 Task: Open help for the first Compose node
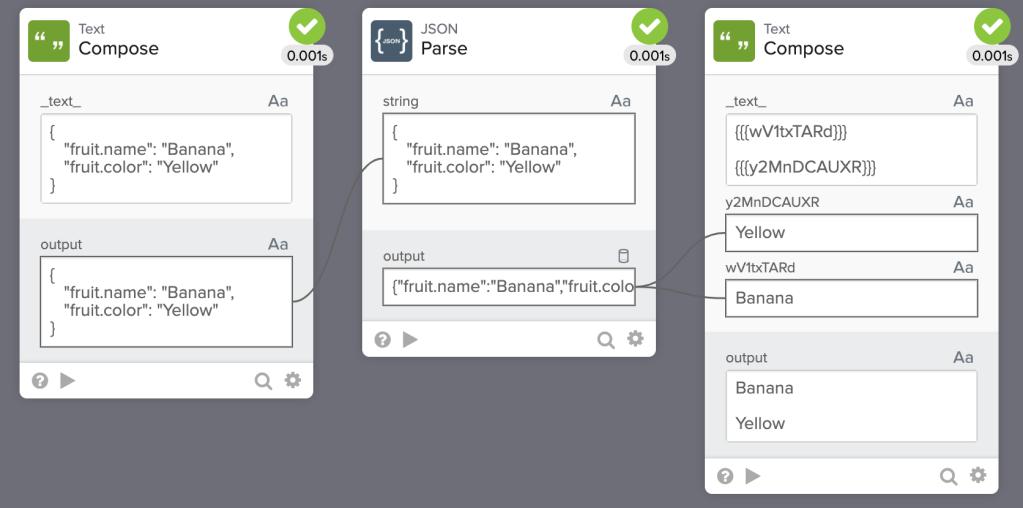(40, 380)
